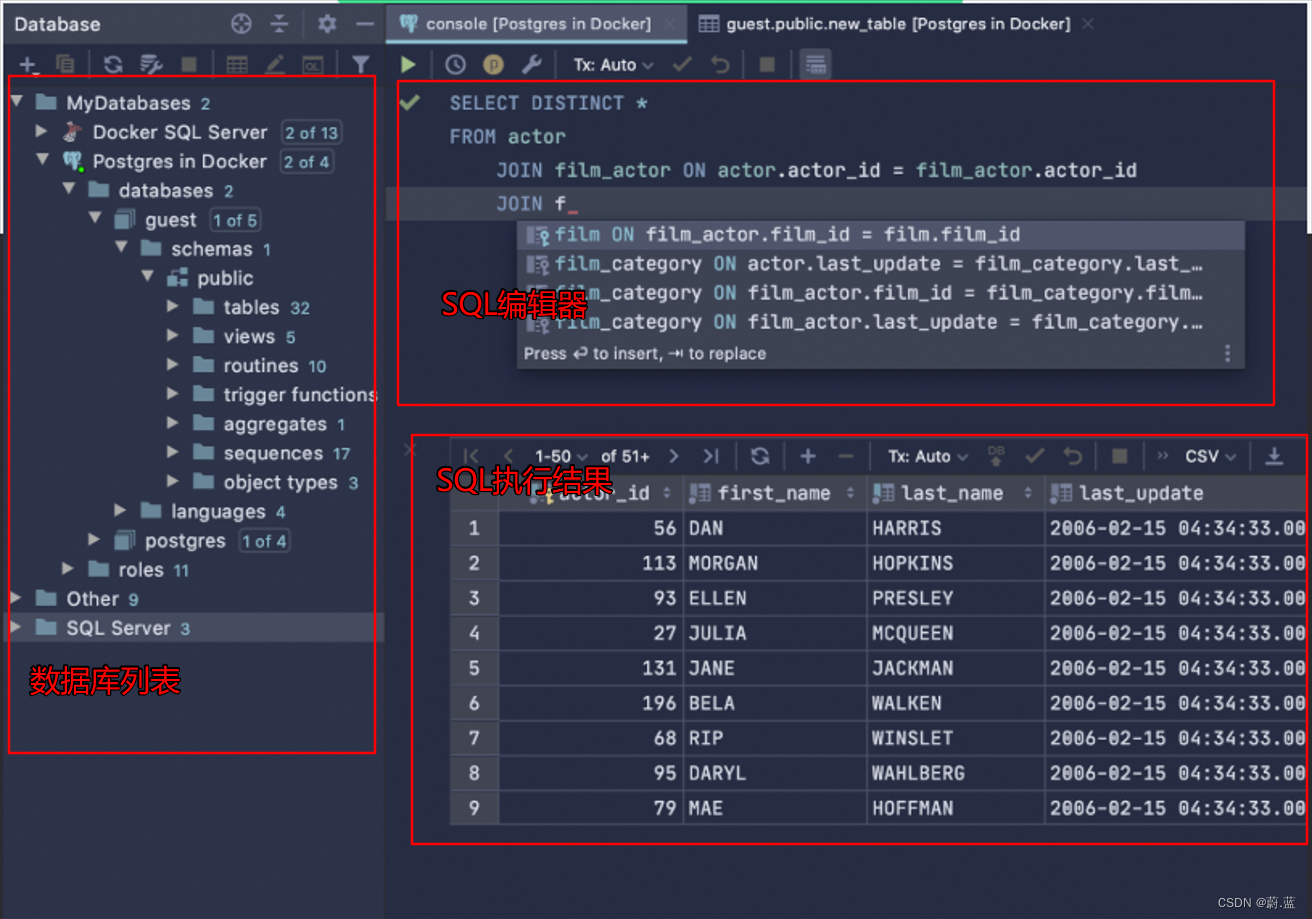Viewport: 1312px width, 919px height.
Task: Add a row in results grid
Action: pos(808,456)
